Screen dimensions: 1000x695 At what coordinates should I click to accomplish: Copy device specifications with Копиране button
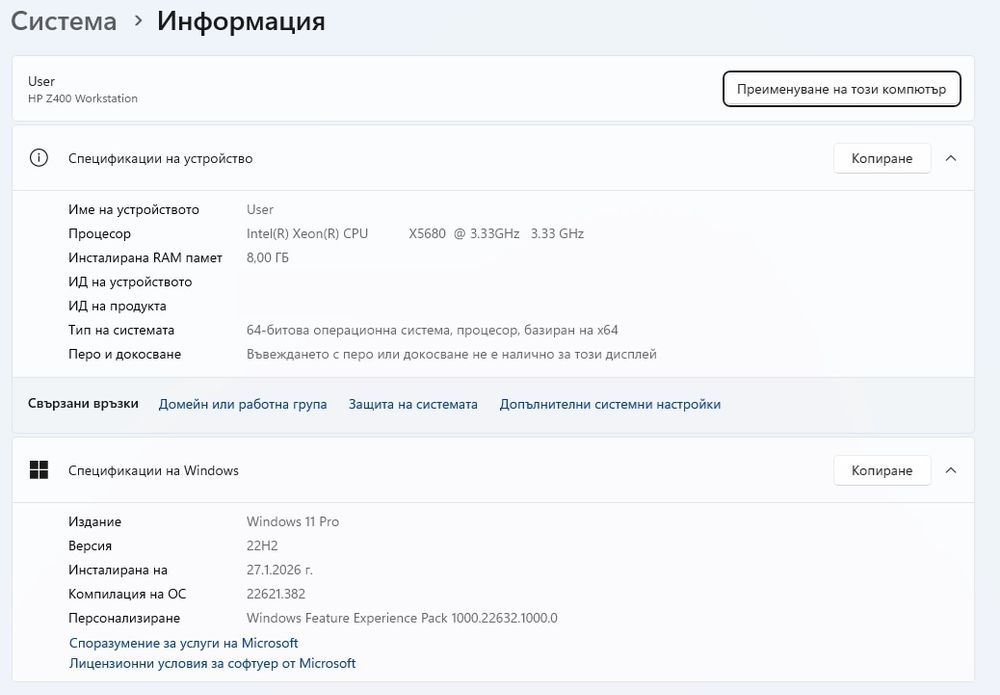[882, 158]
